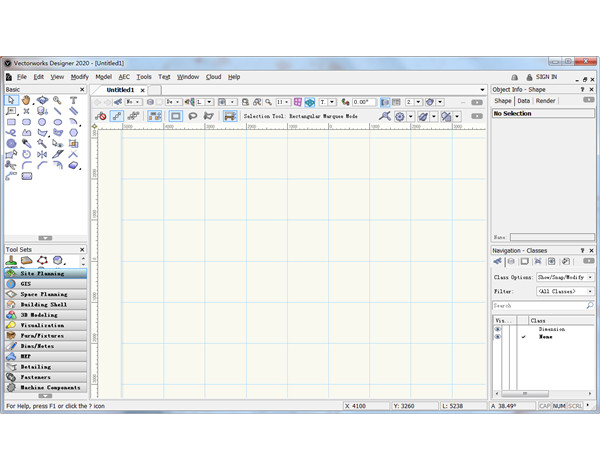The width and height of the screenshot is (601, 466).
Task: Select the Fillet tool
Action: point(26,165)
